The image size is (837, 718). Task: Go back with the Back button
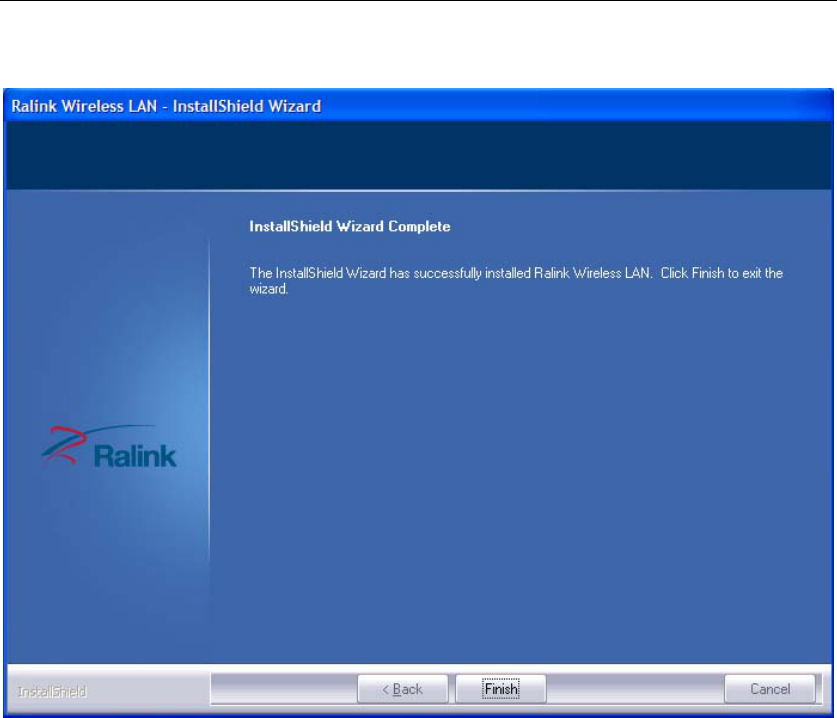pyautogui.click(x=402, y=689)
